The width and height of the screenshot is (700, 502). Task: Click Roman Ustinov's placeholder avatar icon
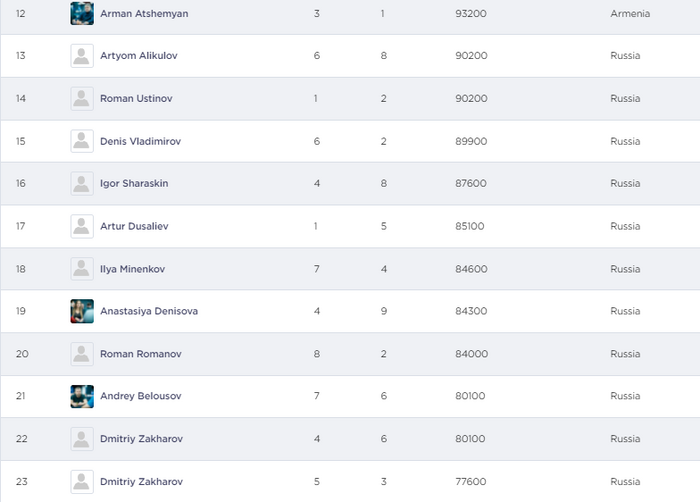click(x=82, y=99)
